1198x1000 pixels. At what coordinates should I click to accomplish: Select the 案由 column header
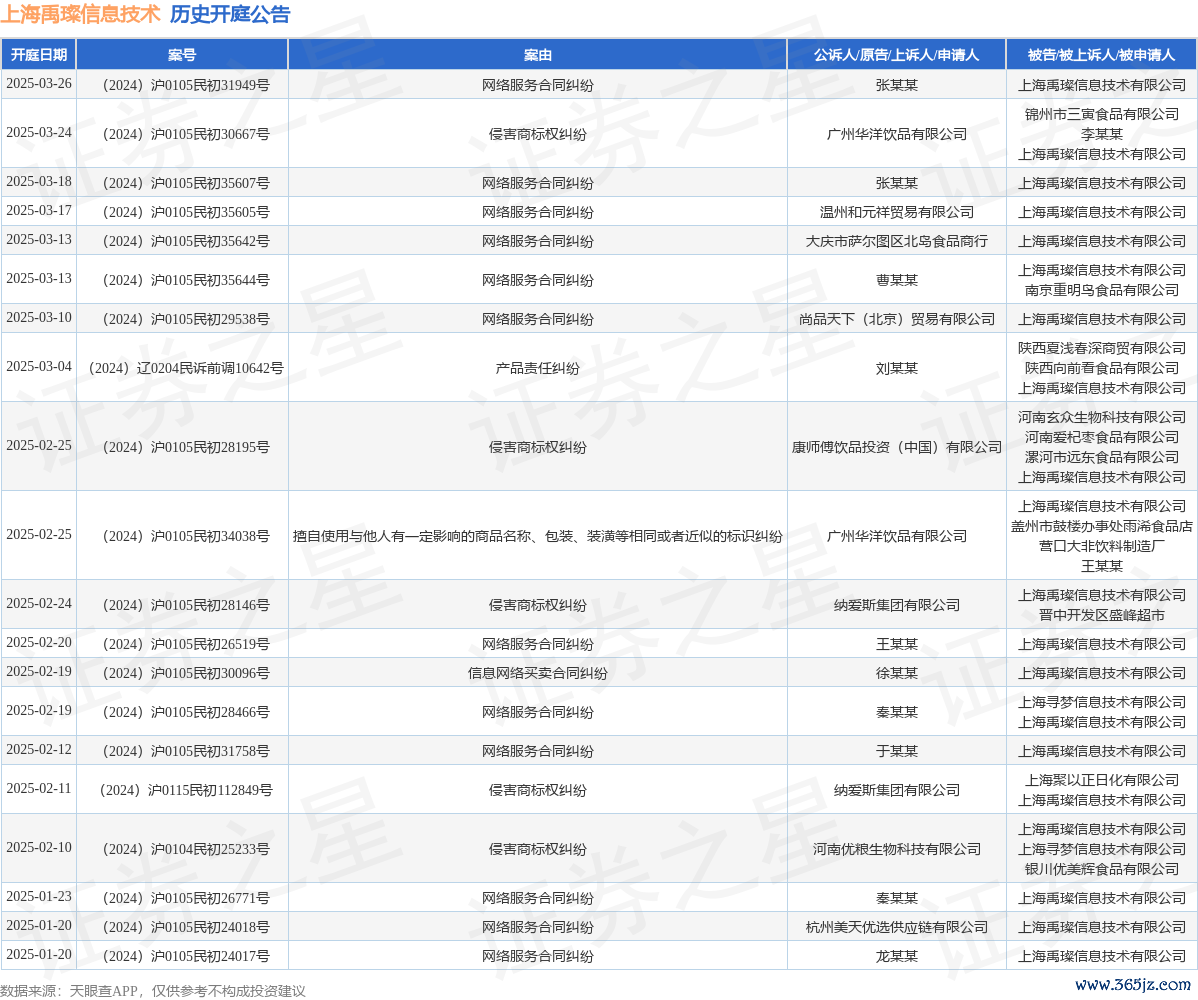pos(538,55)
